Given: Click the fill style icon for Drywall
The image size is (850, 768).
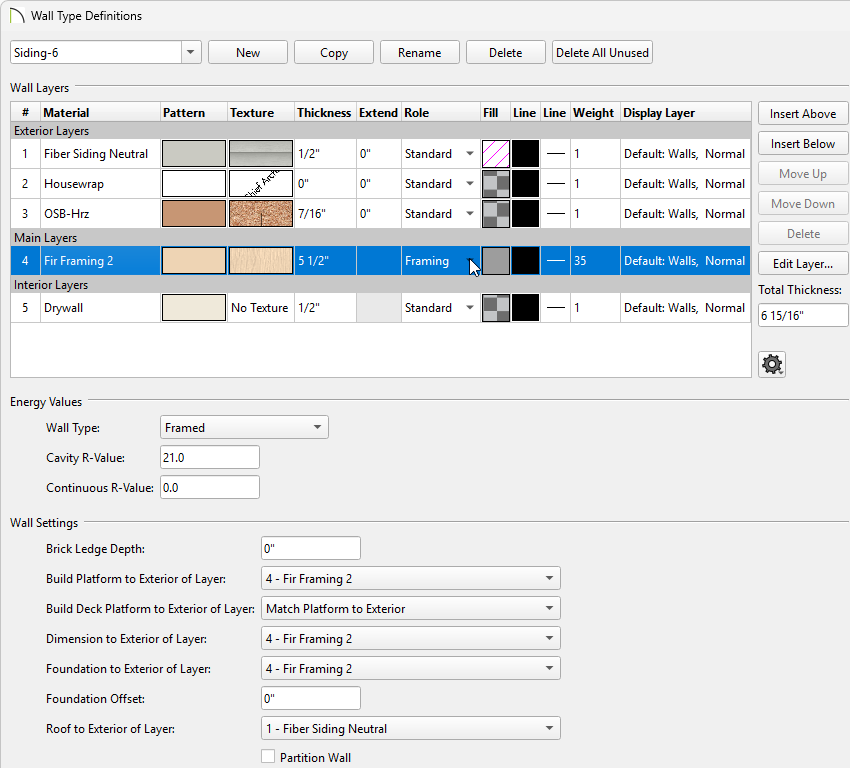Looking at the screenshot, I should point(495,308).
